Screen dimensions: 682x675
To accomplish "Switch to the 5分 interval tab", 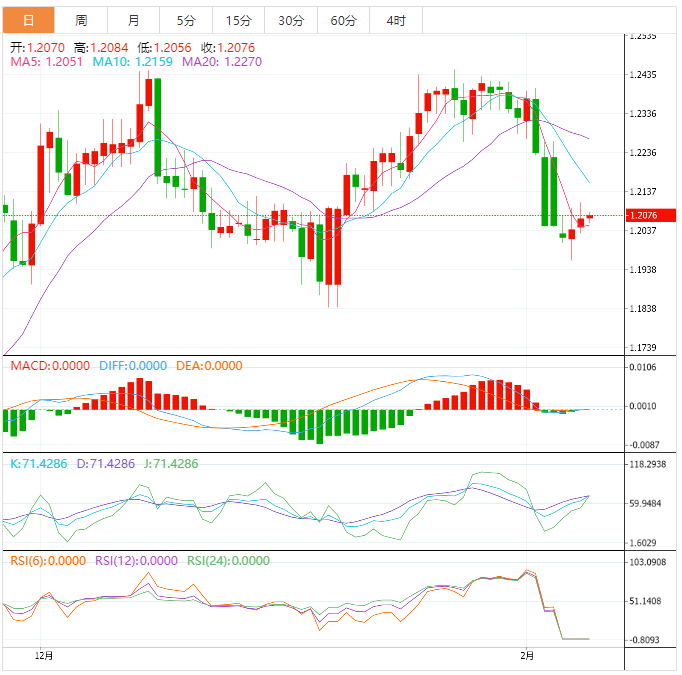I will pos(186,20).
